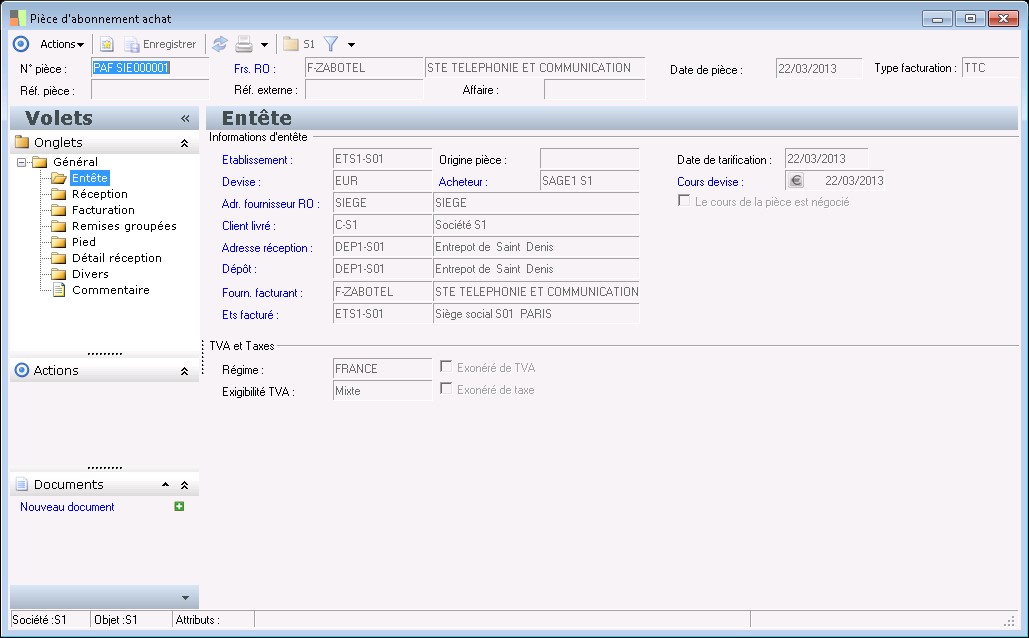The image size is (1029, 638).
Task: Click the blue circle icon left of Actions
Action: tap(22, 44)
